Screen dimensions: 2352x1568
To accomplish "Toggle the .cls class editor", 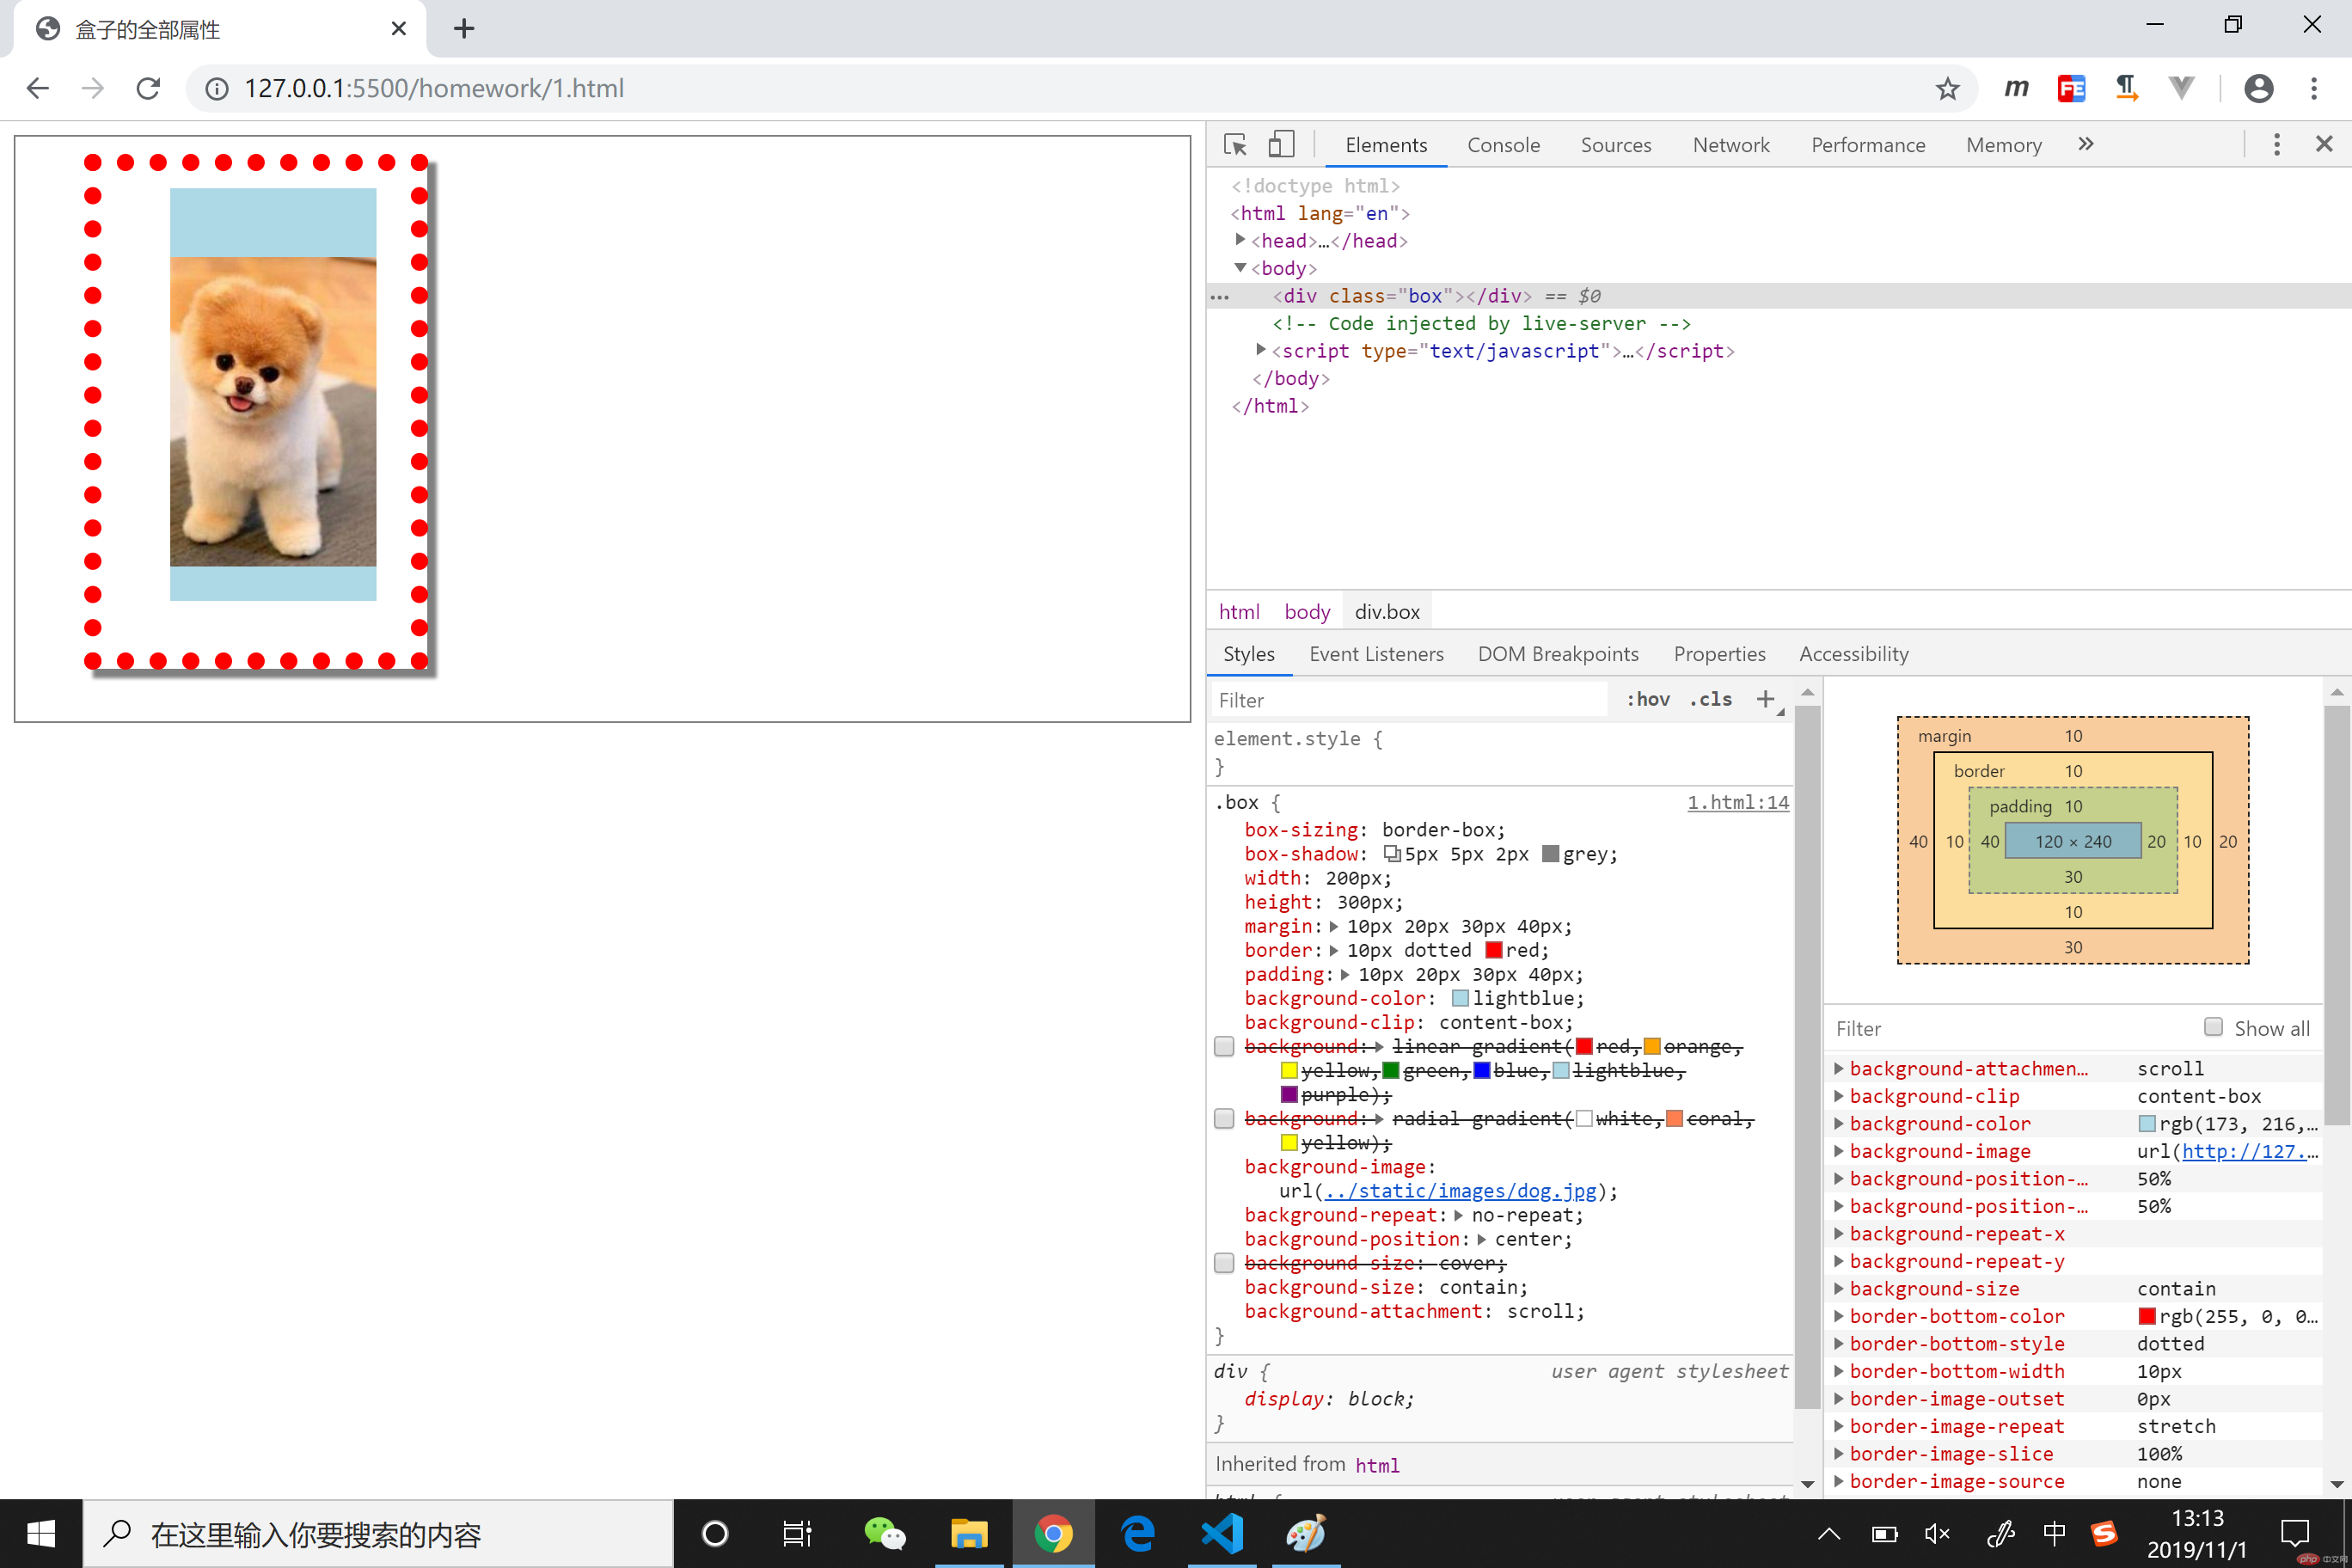I will [1710, 699].
